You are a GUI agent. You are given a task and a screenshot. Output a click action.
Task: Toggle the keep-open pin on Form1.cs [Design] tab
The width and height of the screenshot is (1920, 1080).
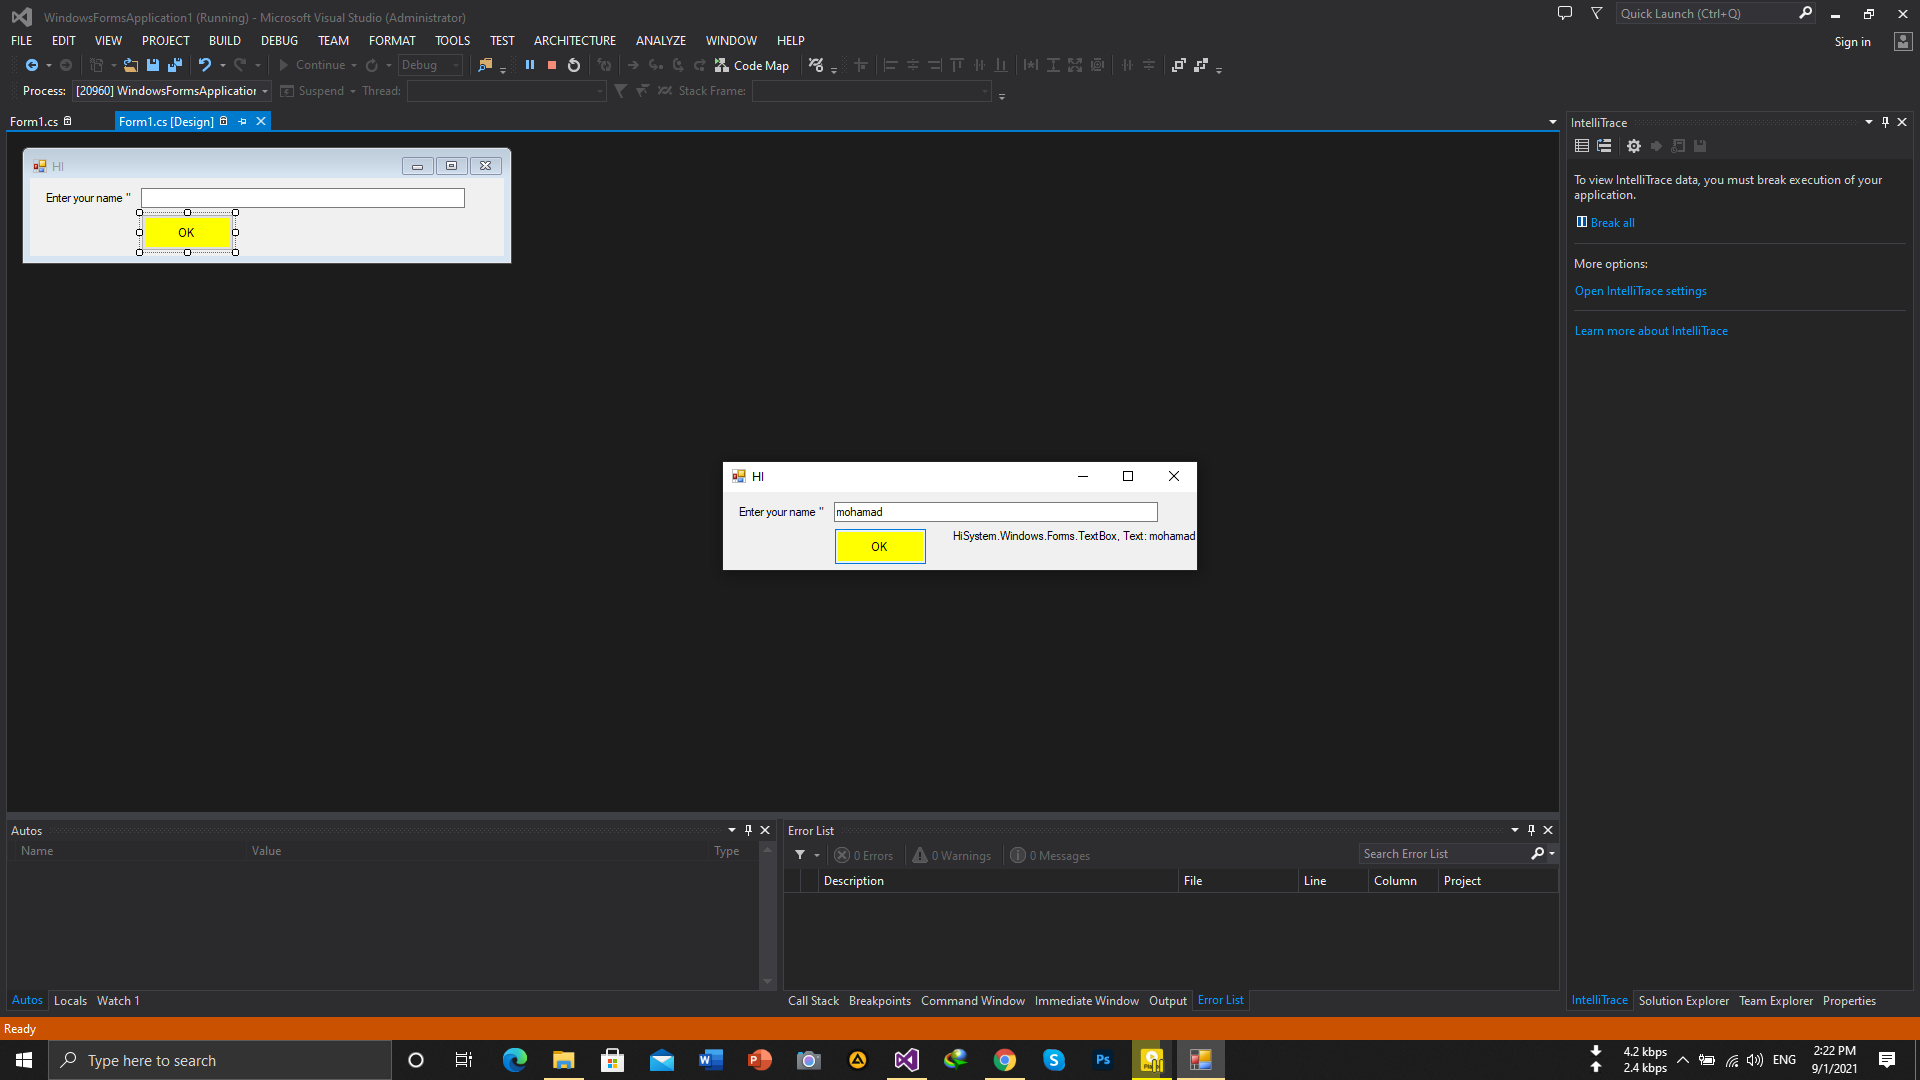(x=242, y=121)
